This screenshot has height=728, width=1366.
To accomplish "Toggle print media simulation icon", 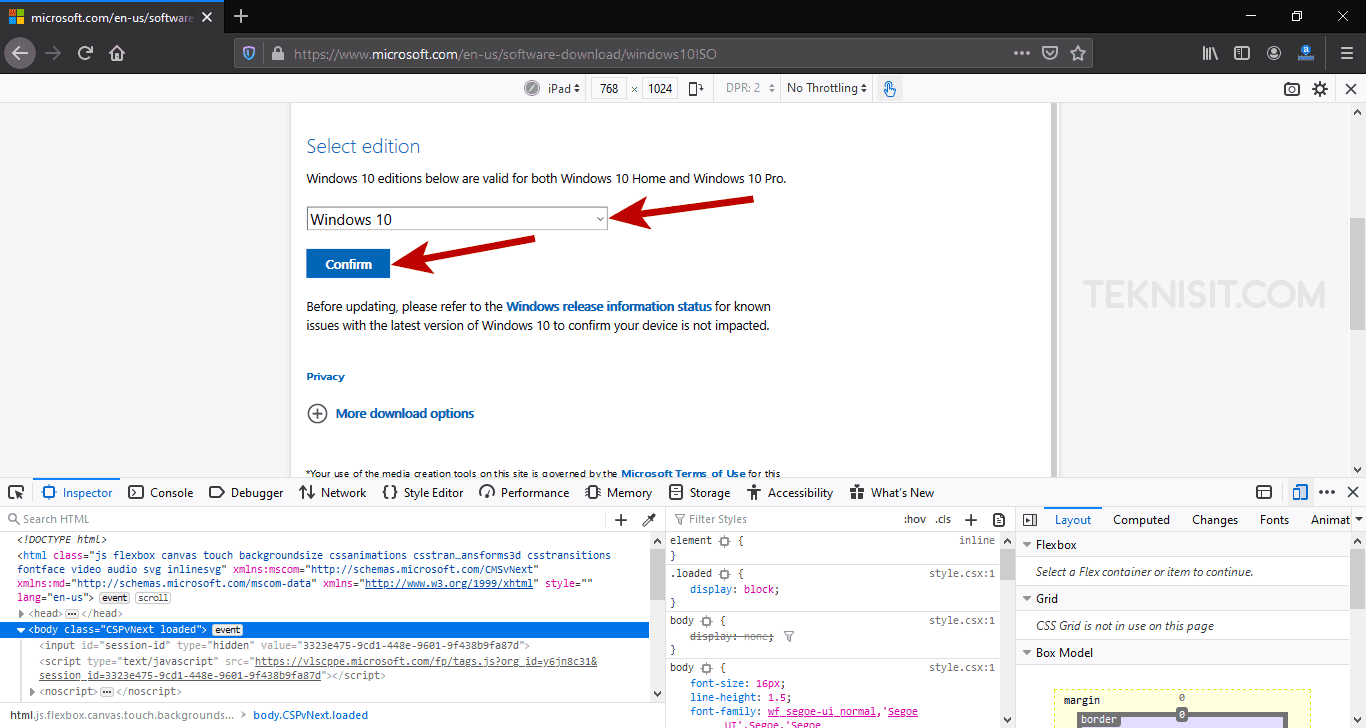I will pos(999,519).
